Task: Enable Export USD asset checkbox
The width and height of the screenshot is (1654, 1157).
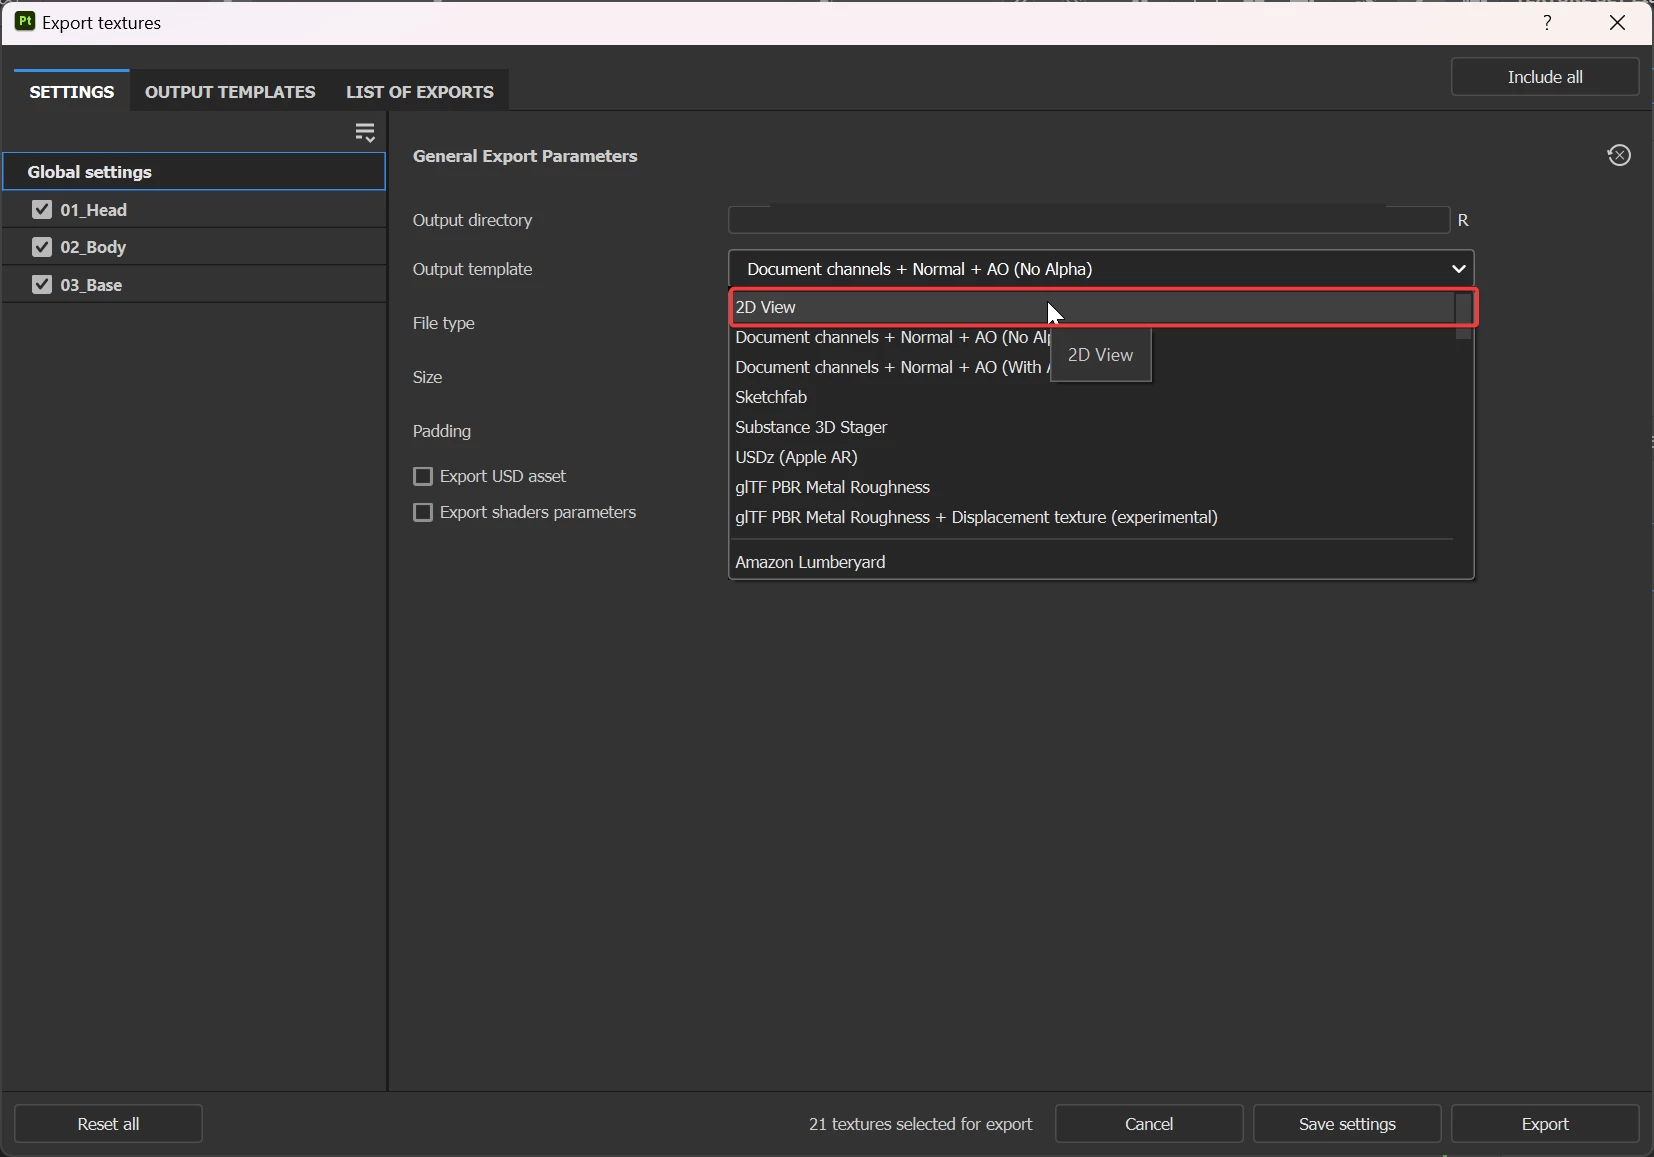Action: [x=423, y=476]
